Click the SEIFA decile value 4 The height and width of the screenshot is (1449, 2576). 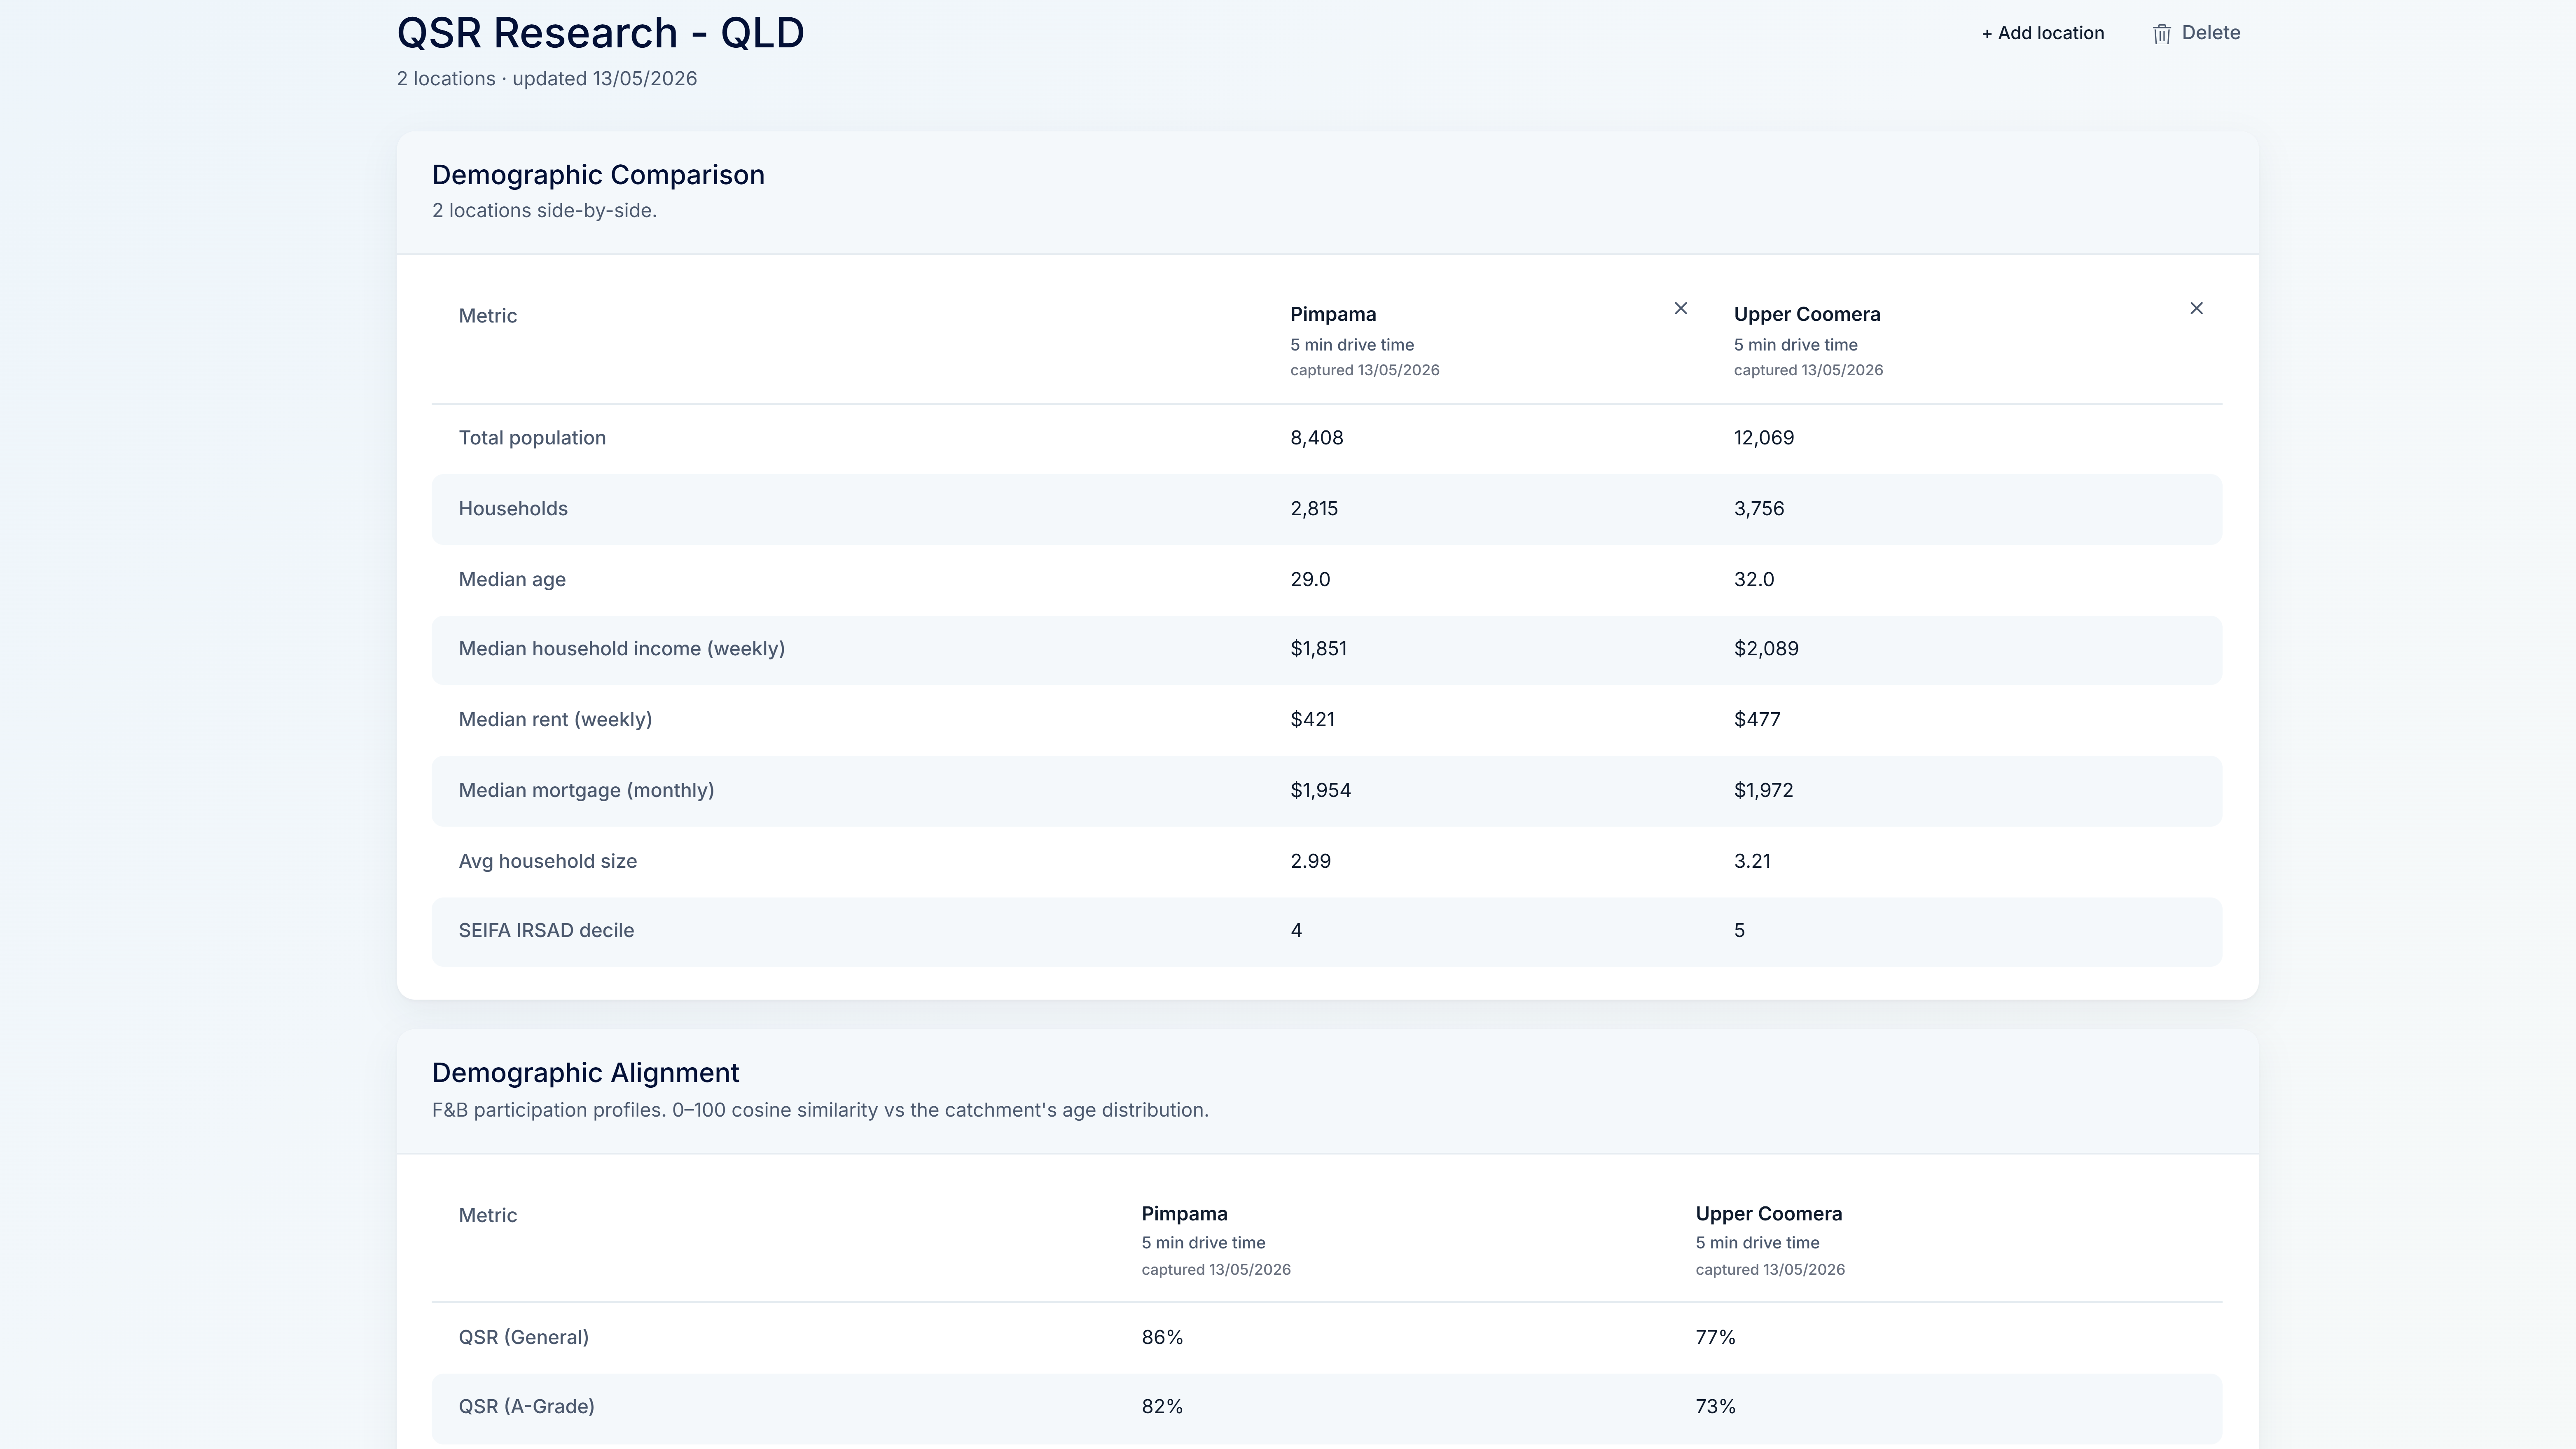(x=1296, y=931)
